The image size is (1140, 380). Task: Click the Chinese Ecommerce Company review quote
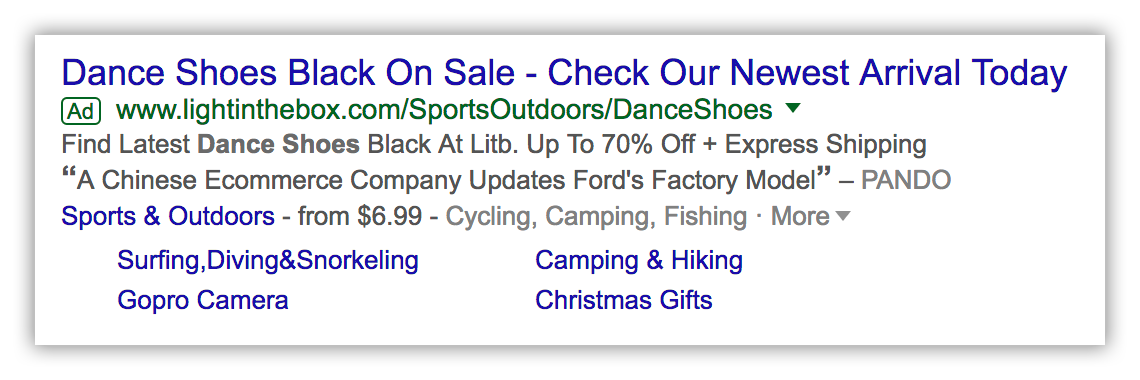(446, 180)
